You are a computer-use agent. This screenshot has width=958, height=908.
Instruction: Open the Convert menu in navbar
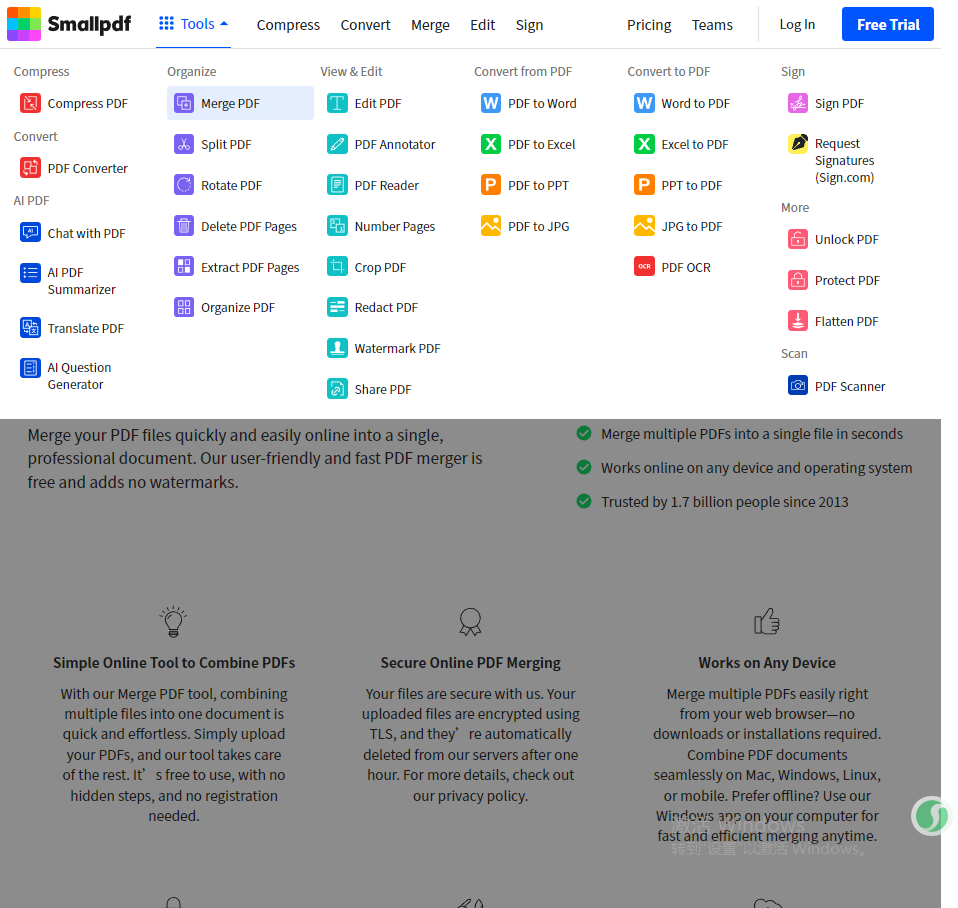tap(365, 25)
